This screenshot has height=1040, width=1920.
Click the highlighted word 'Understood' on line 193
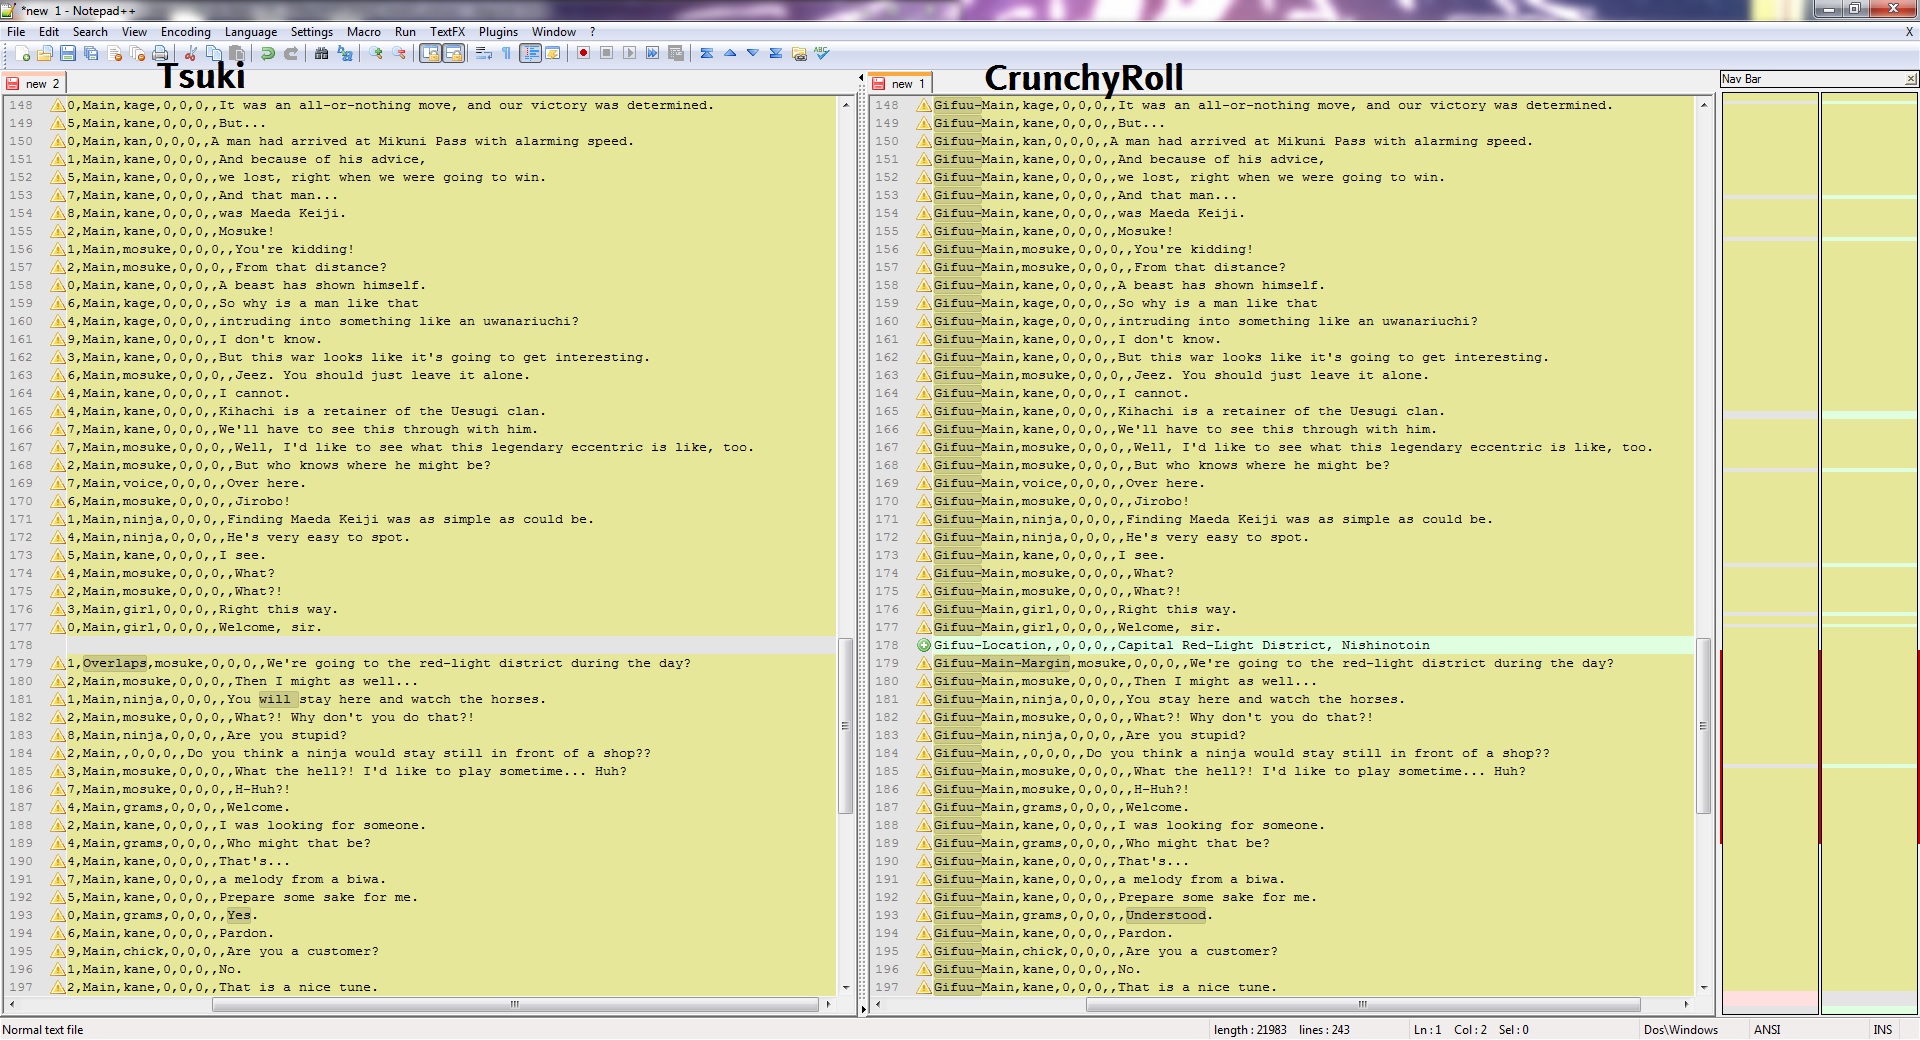(x=1166, y=915)
